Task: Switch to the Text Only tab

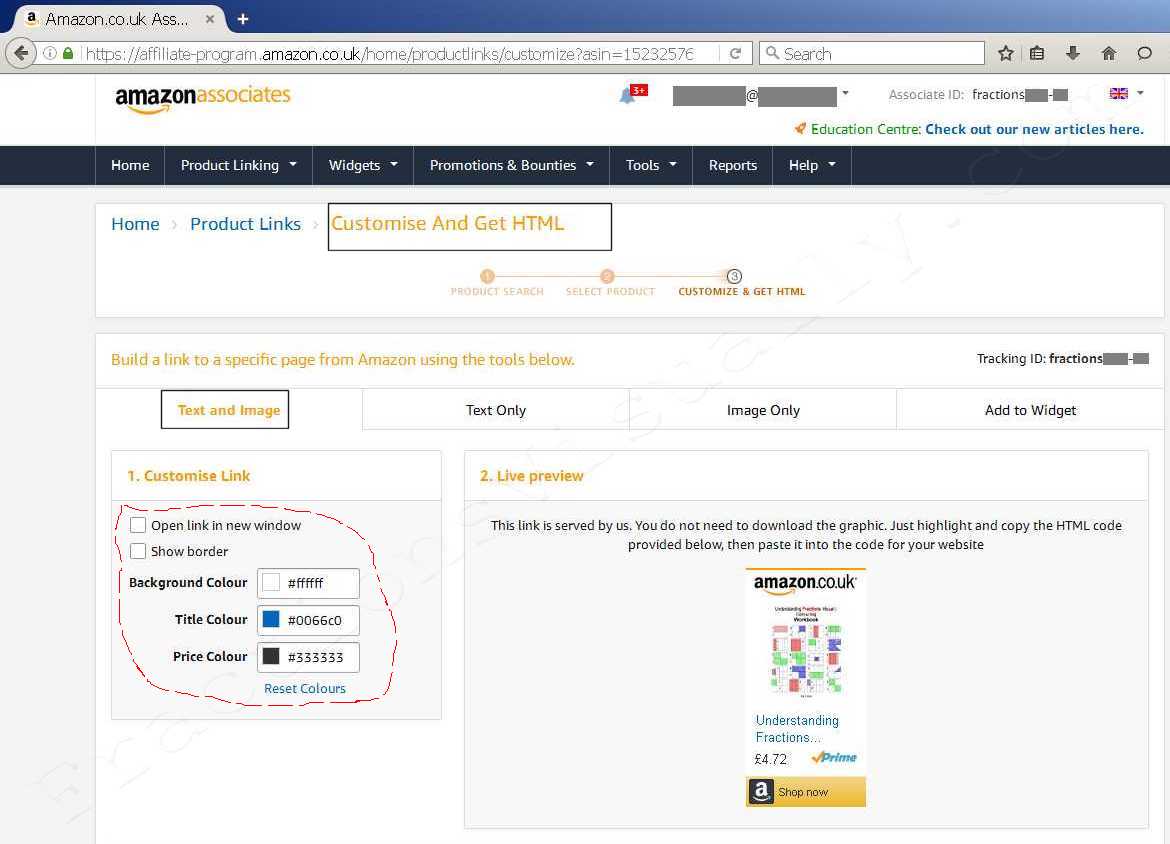Action: point(495,410)
